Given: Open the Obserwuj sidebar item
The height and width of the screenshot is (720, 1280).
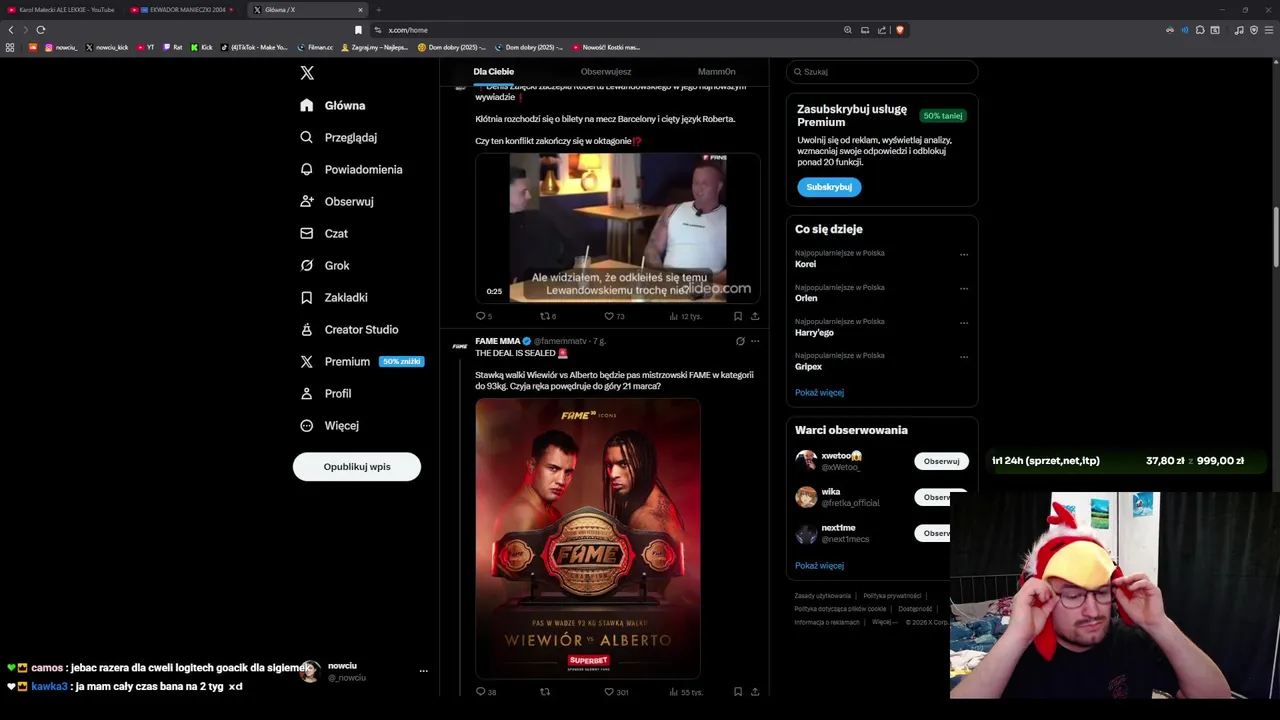Looking at the screenshot, I should [x=336, y=201].
